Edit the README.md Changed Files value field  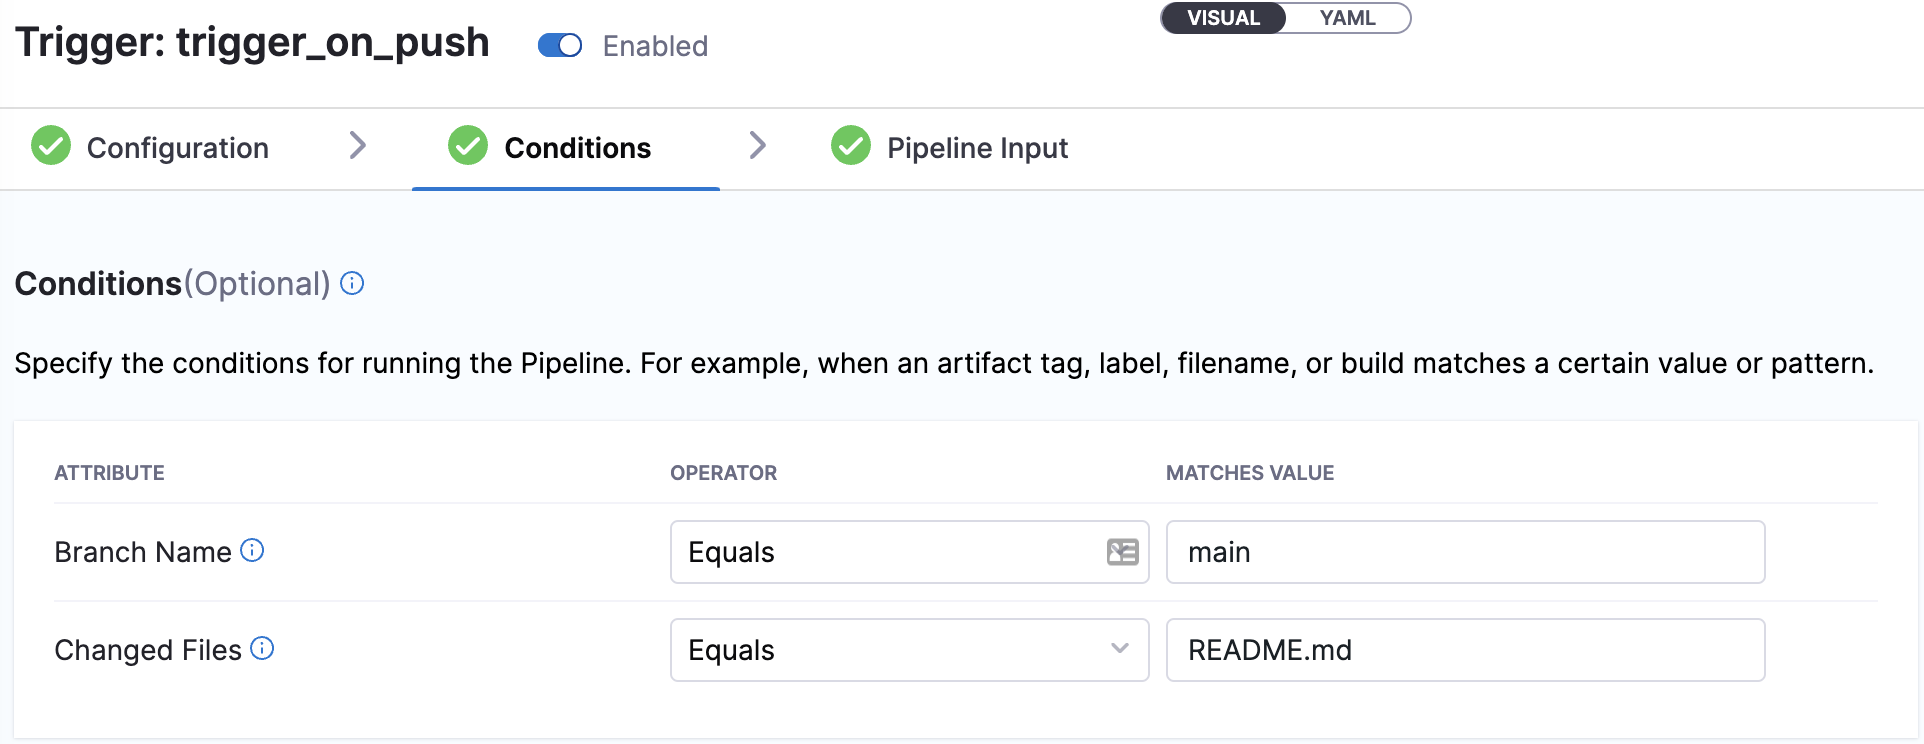pos(1465,650)
